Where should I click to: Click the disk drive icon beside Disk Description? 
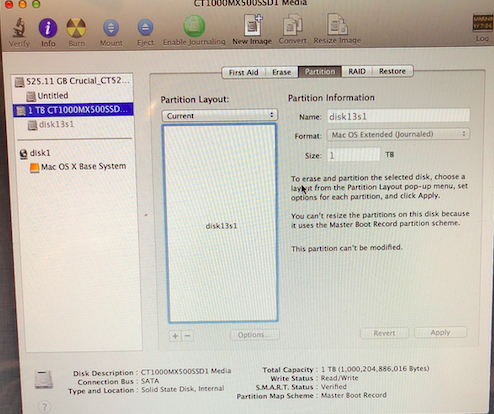tap(44, 380)
